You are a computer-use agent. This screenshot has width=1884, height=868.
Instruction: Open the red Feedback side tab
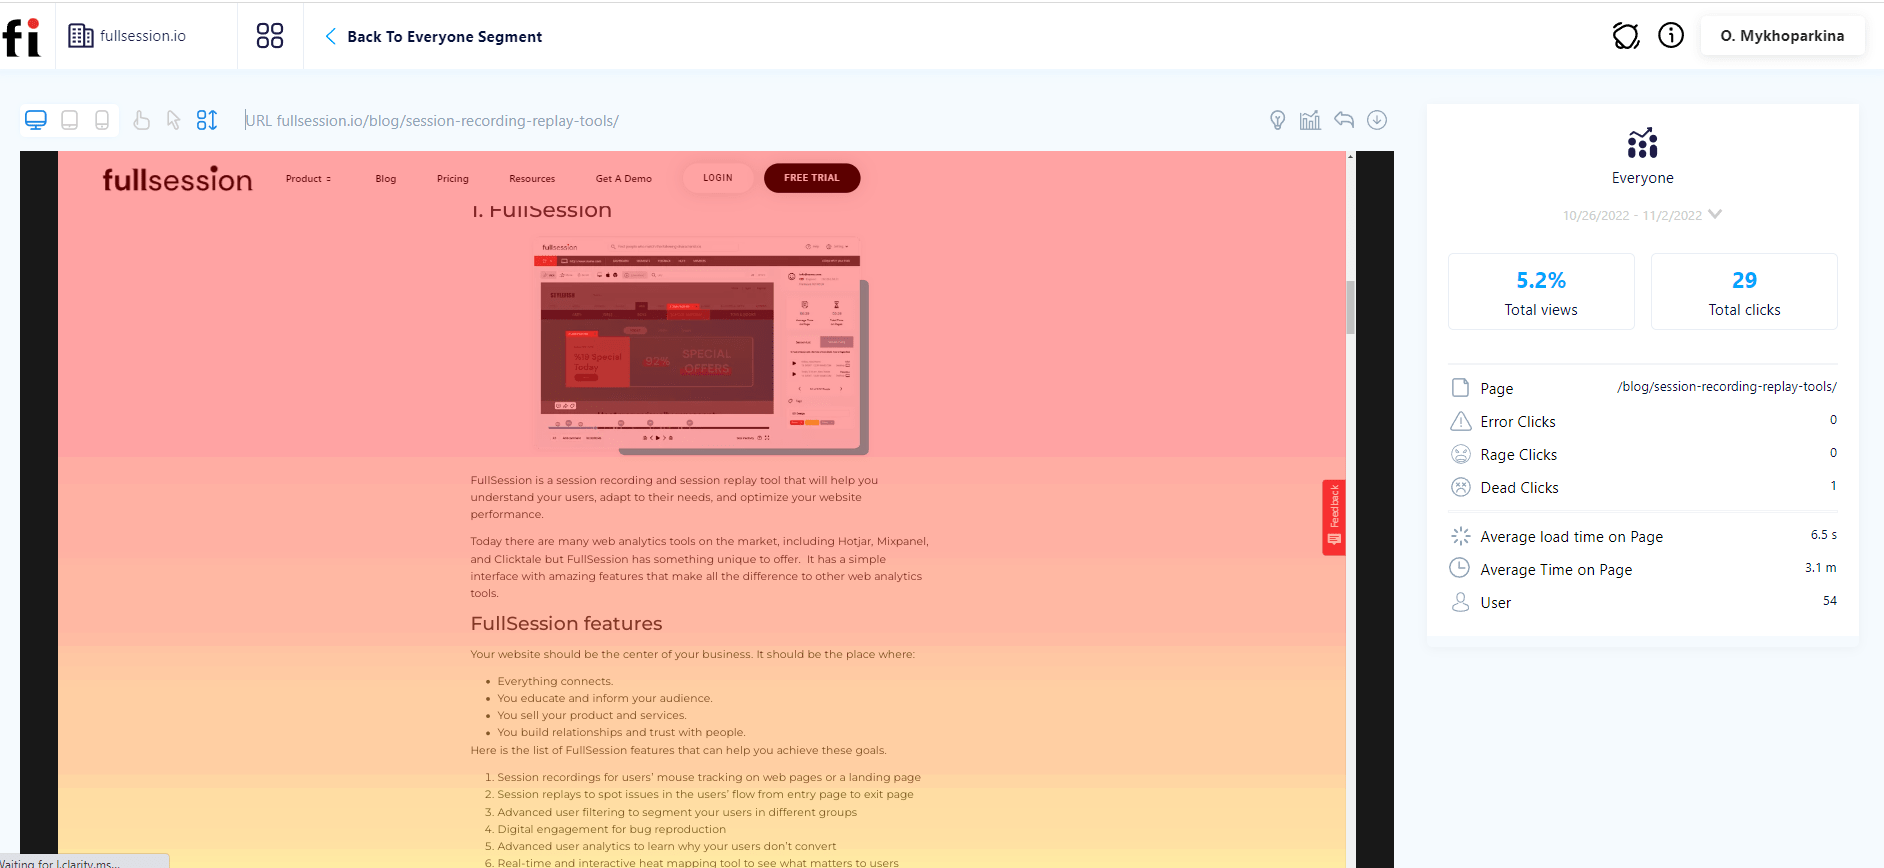(x=1334, y=518)
